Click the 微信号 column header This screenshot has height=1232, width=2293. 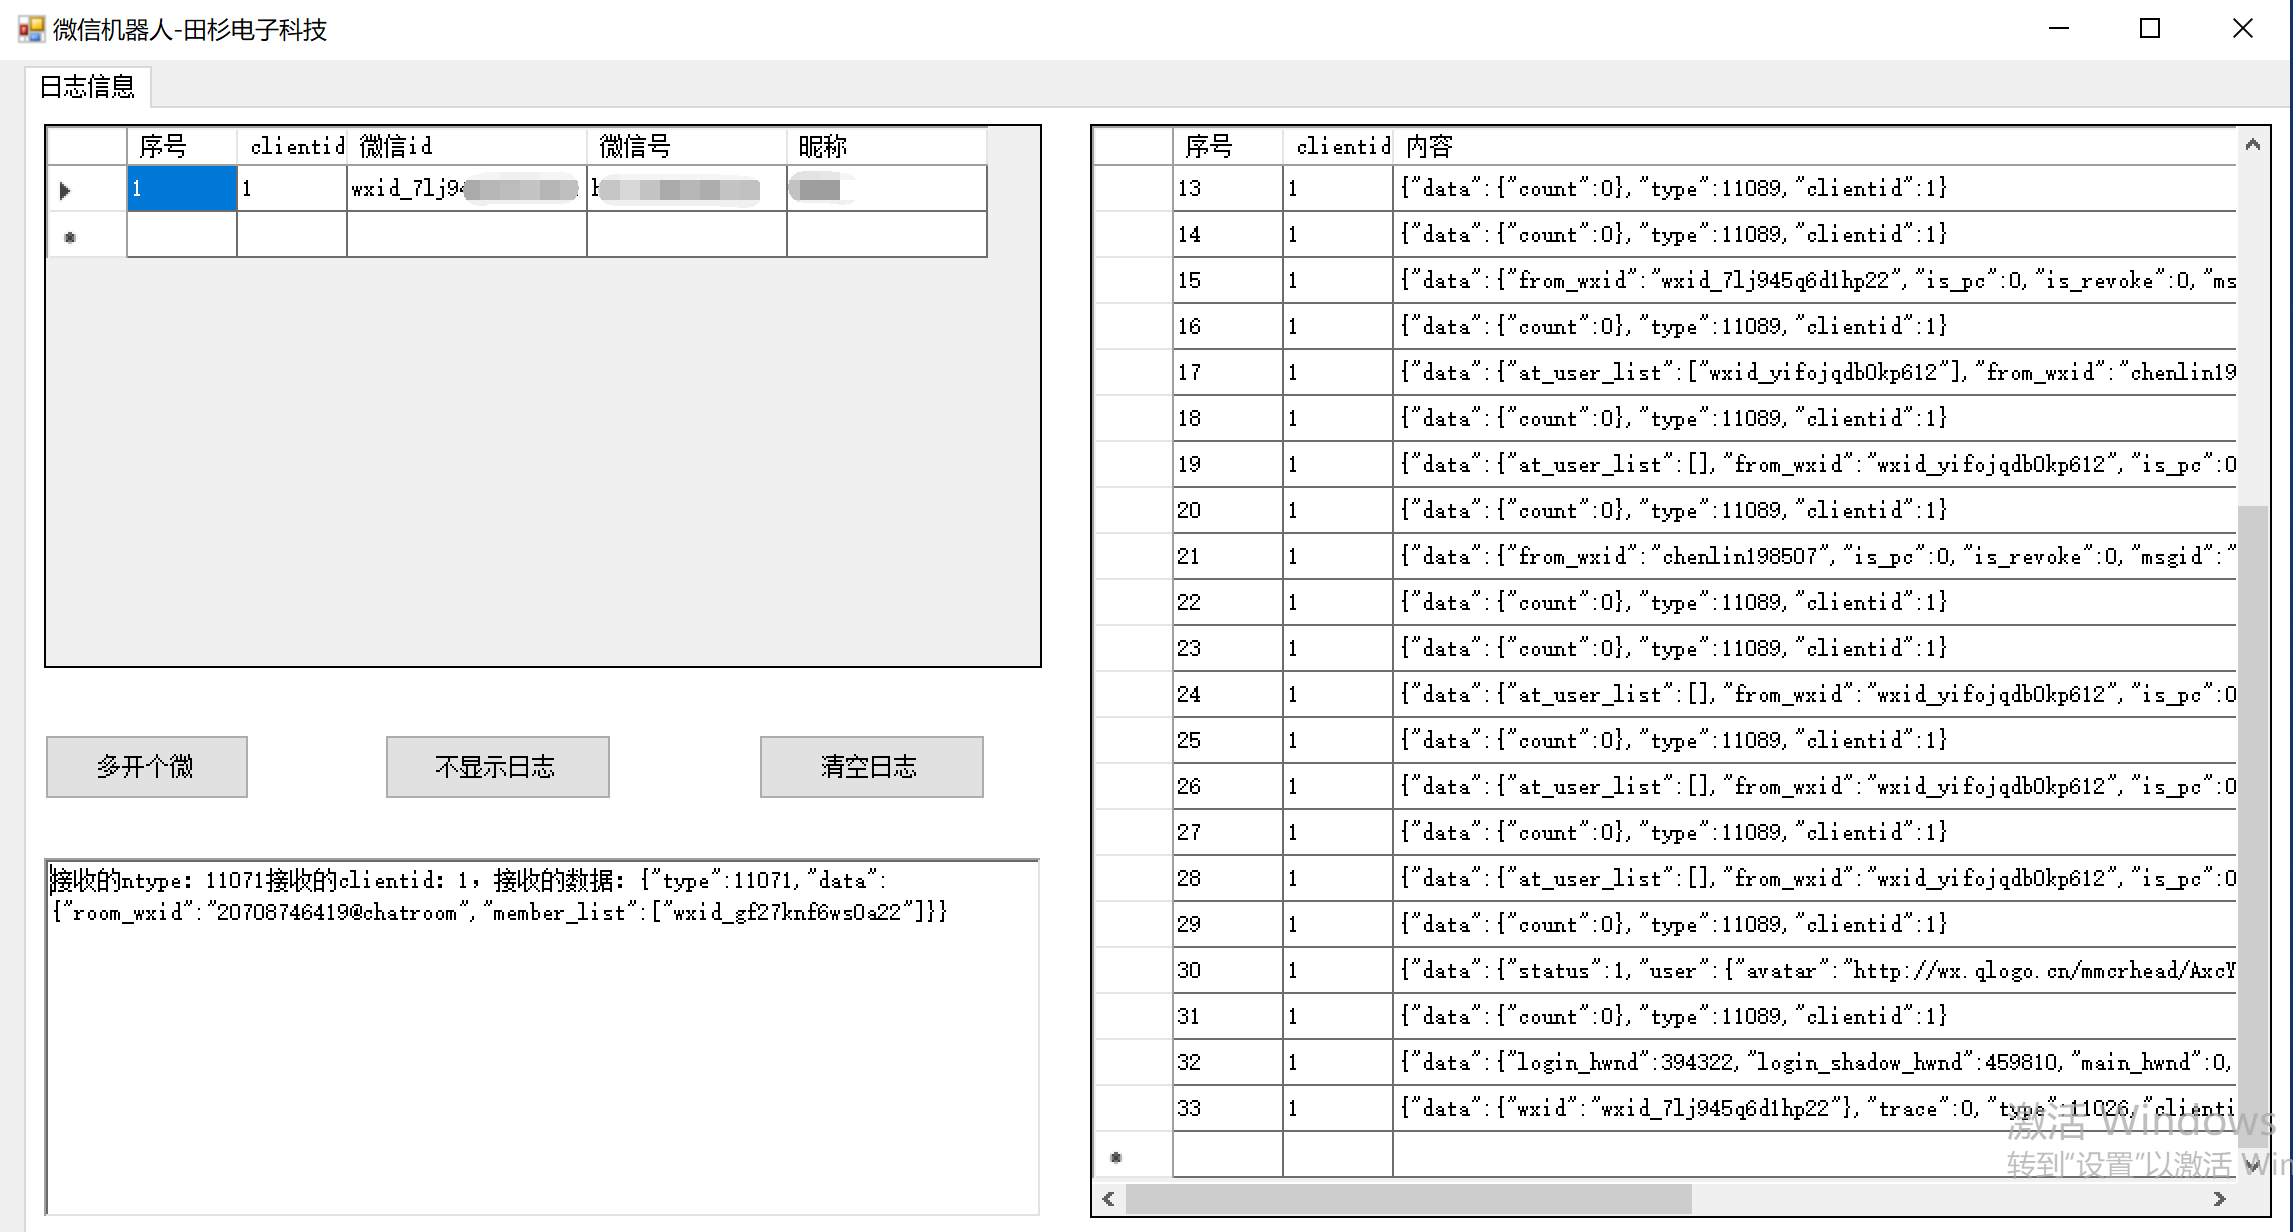686,147
